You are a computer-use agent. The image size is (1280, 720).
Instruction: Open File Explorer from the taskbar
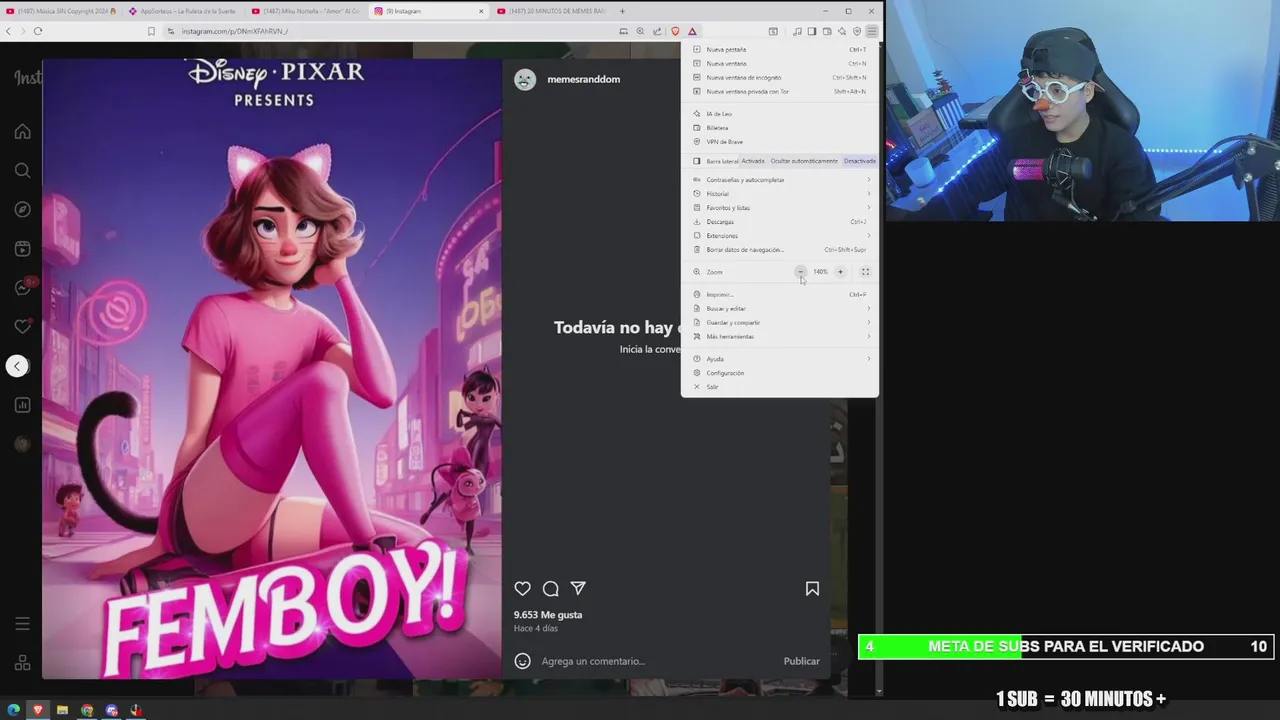tap(62, 710)
